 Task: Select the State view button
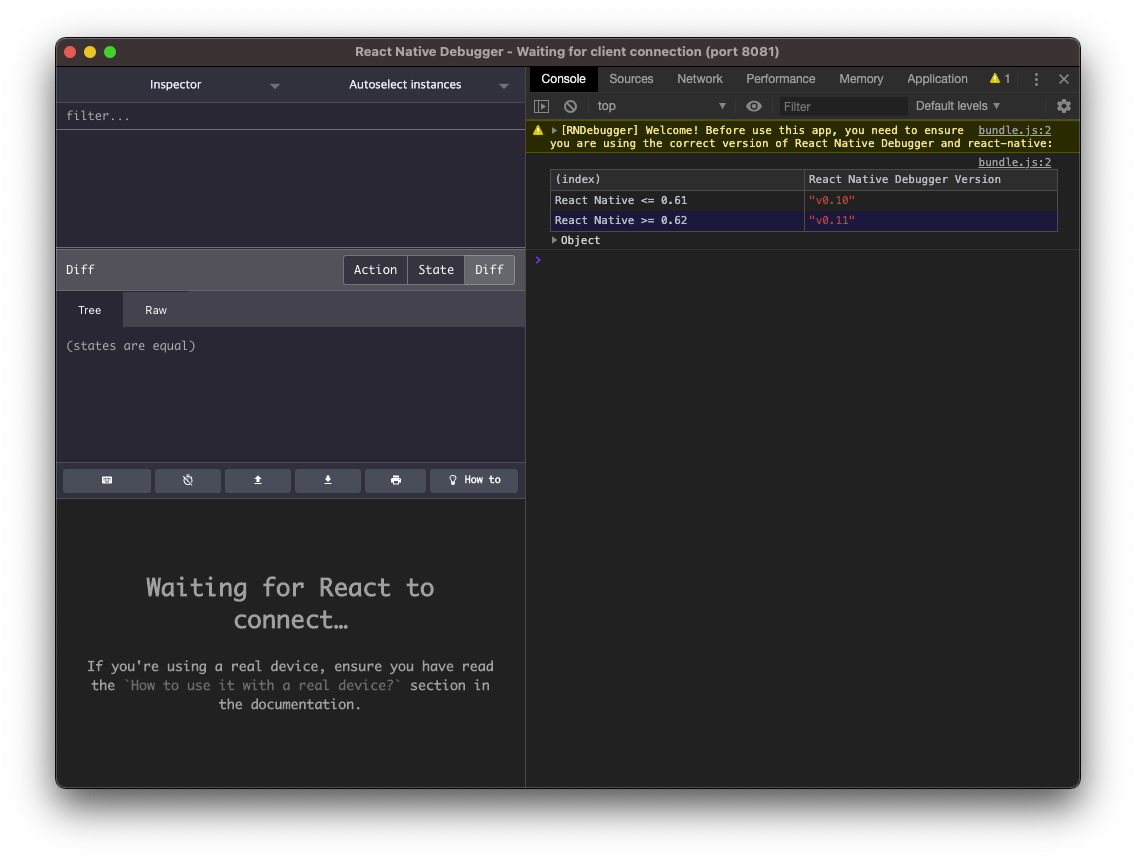(x=436, y=269)
